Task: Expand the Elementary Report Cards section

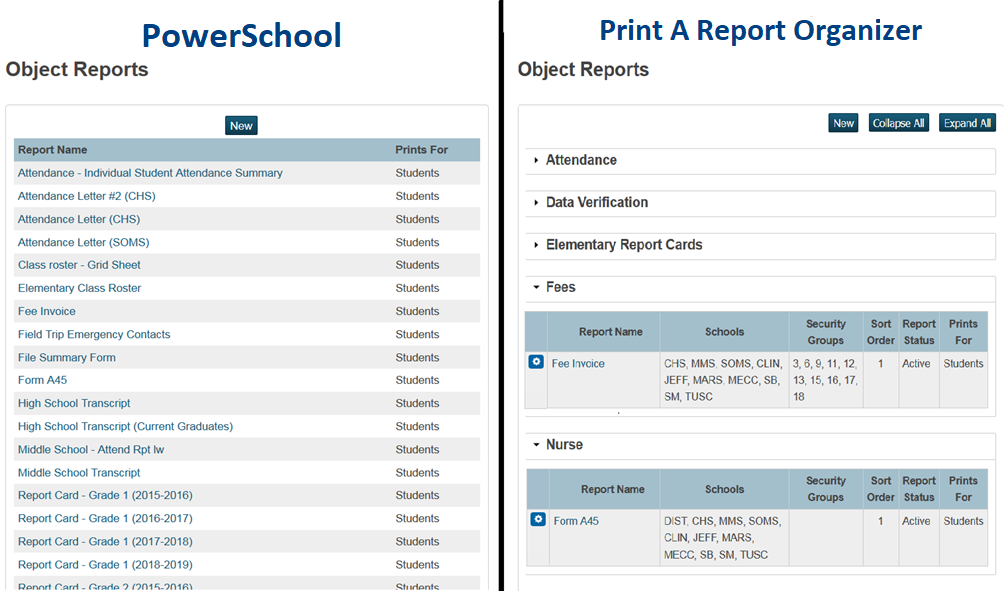Action: click(625, 246)
